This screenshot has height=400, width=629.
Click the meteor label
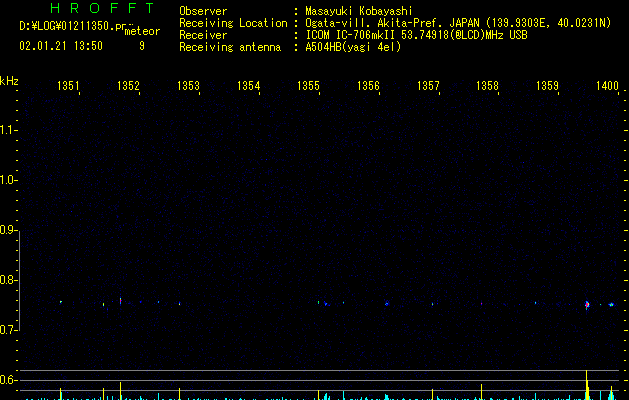(x=142, y=31)
